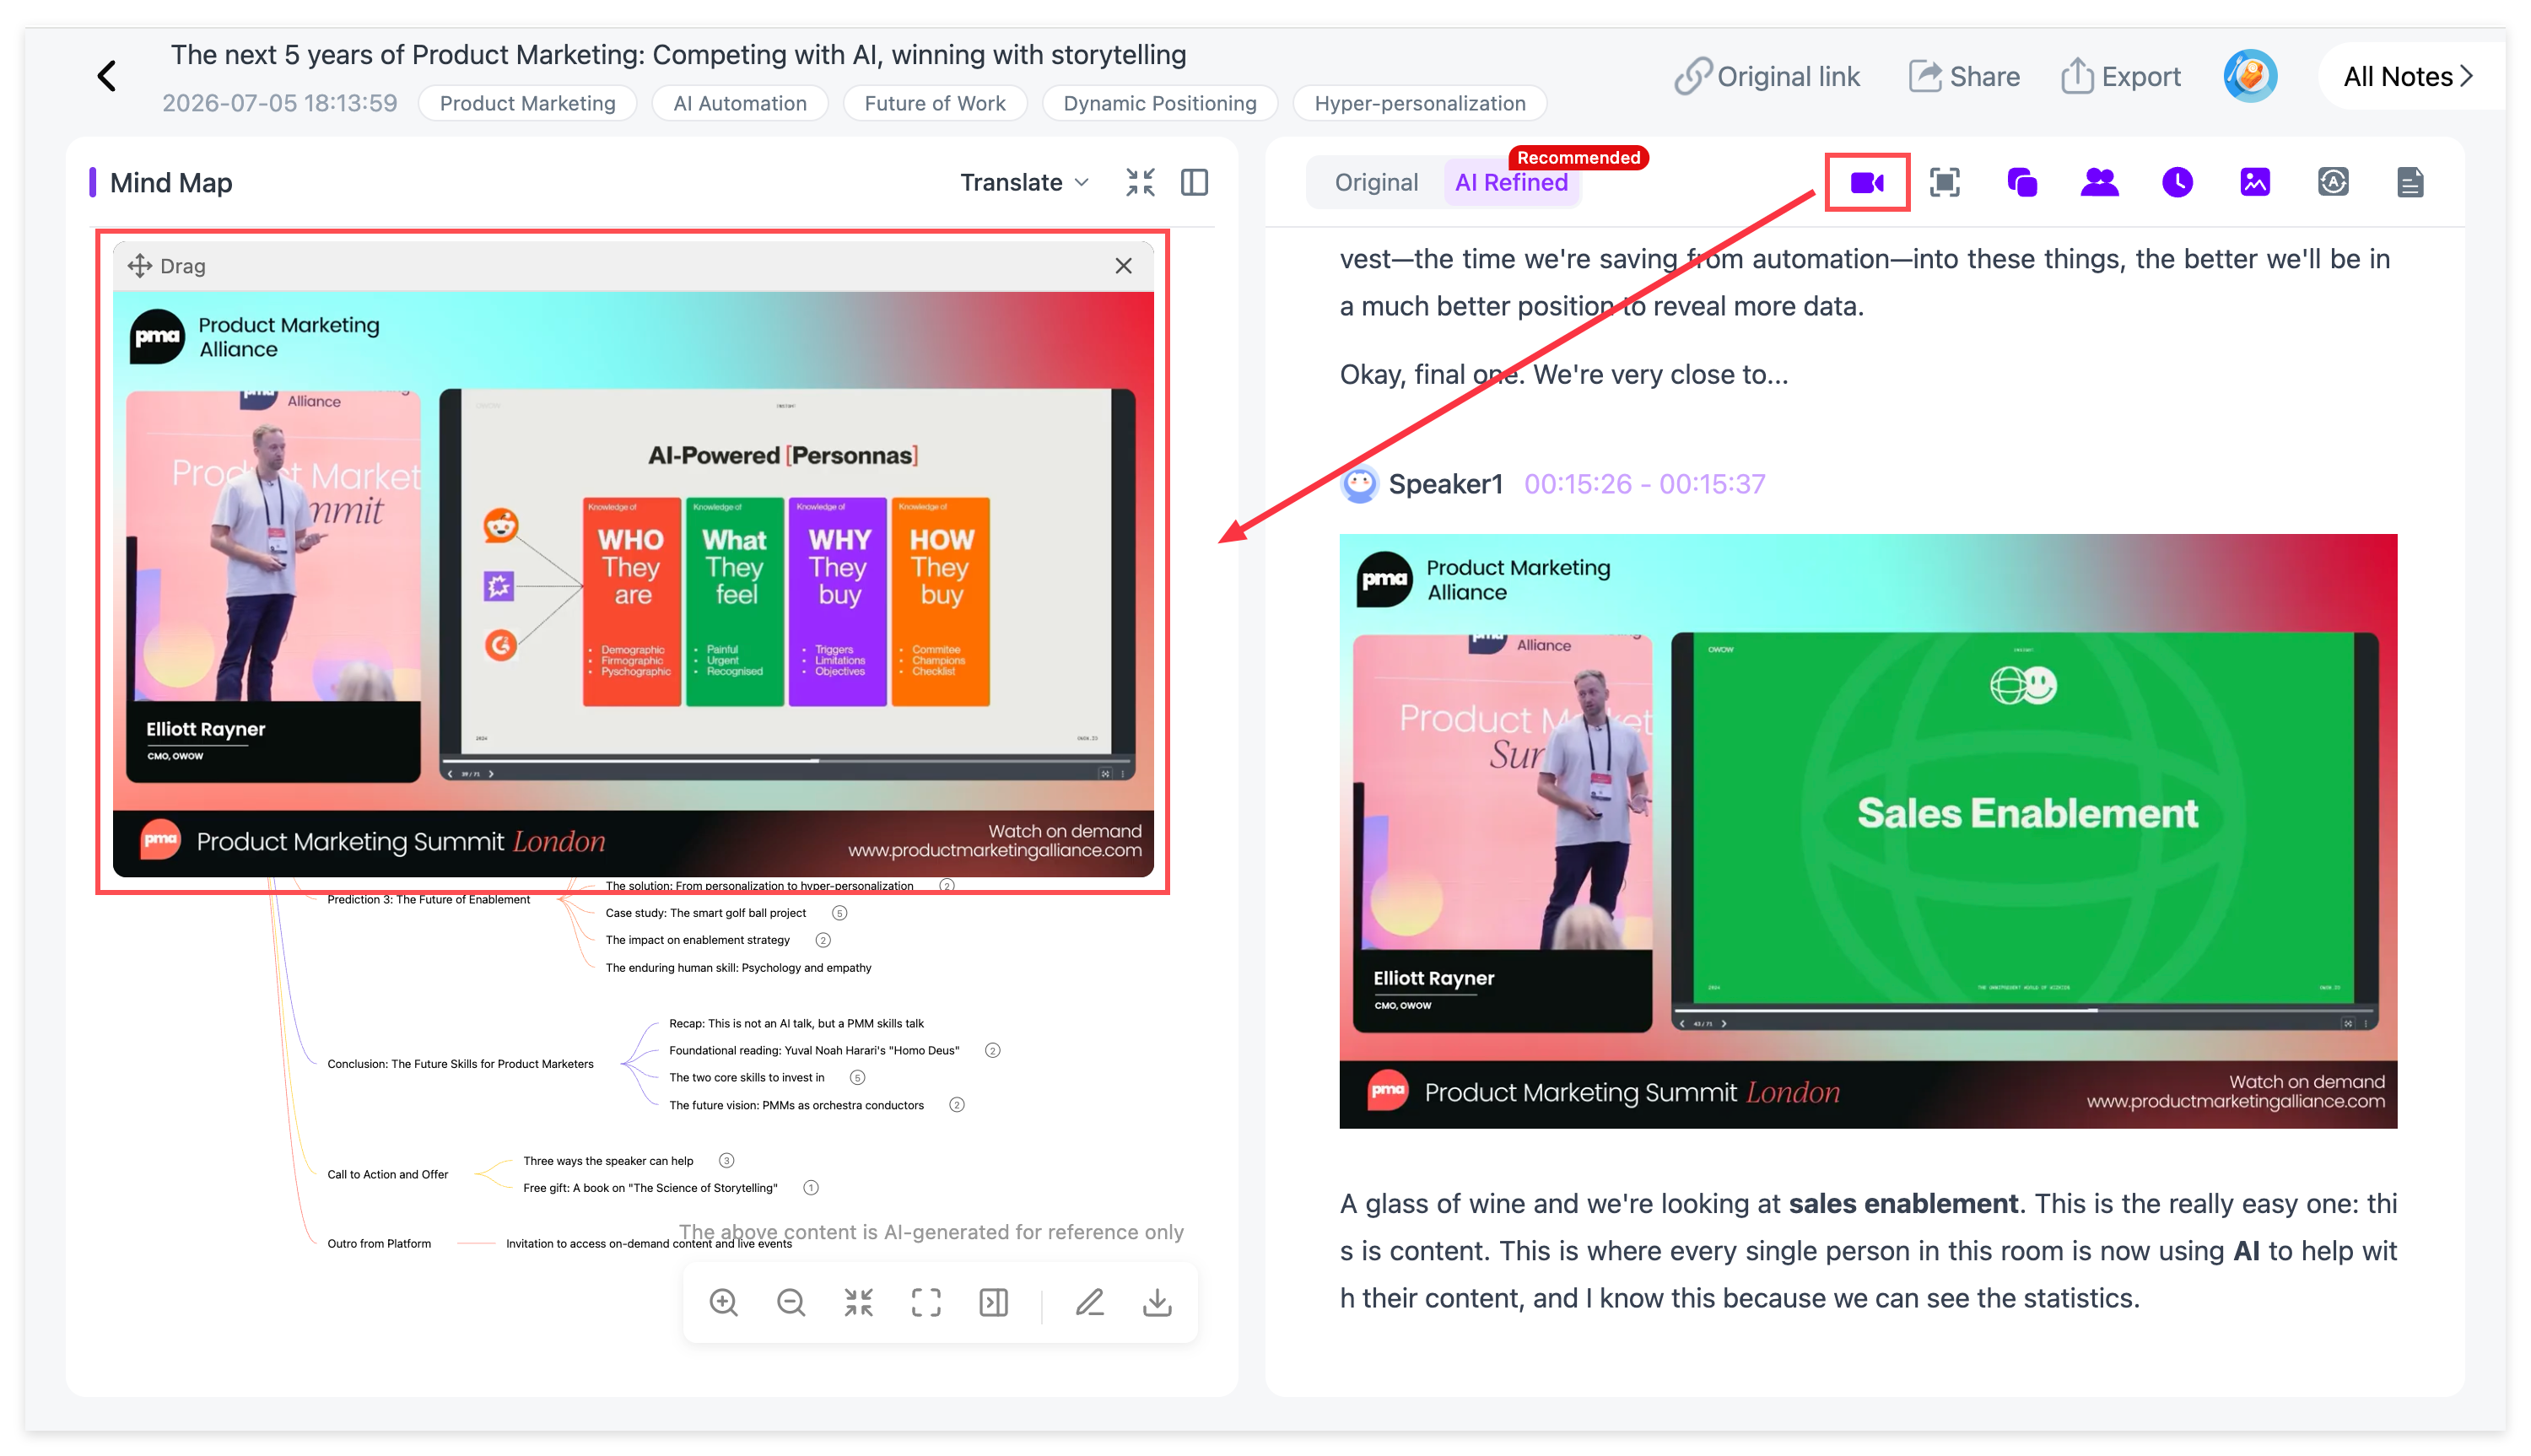
Task: Select the Dynamic Positioning tag
Action: 1160,103
